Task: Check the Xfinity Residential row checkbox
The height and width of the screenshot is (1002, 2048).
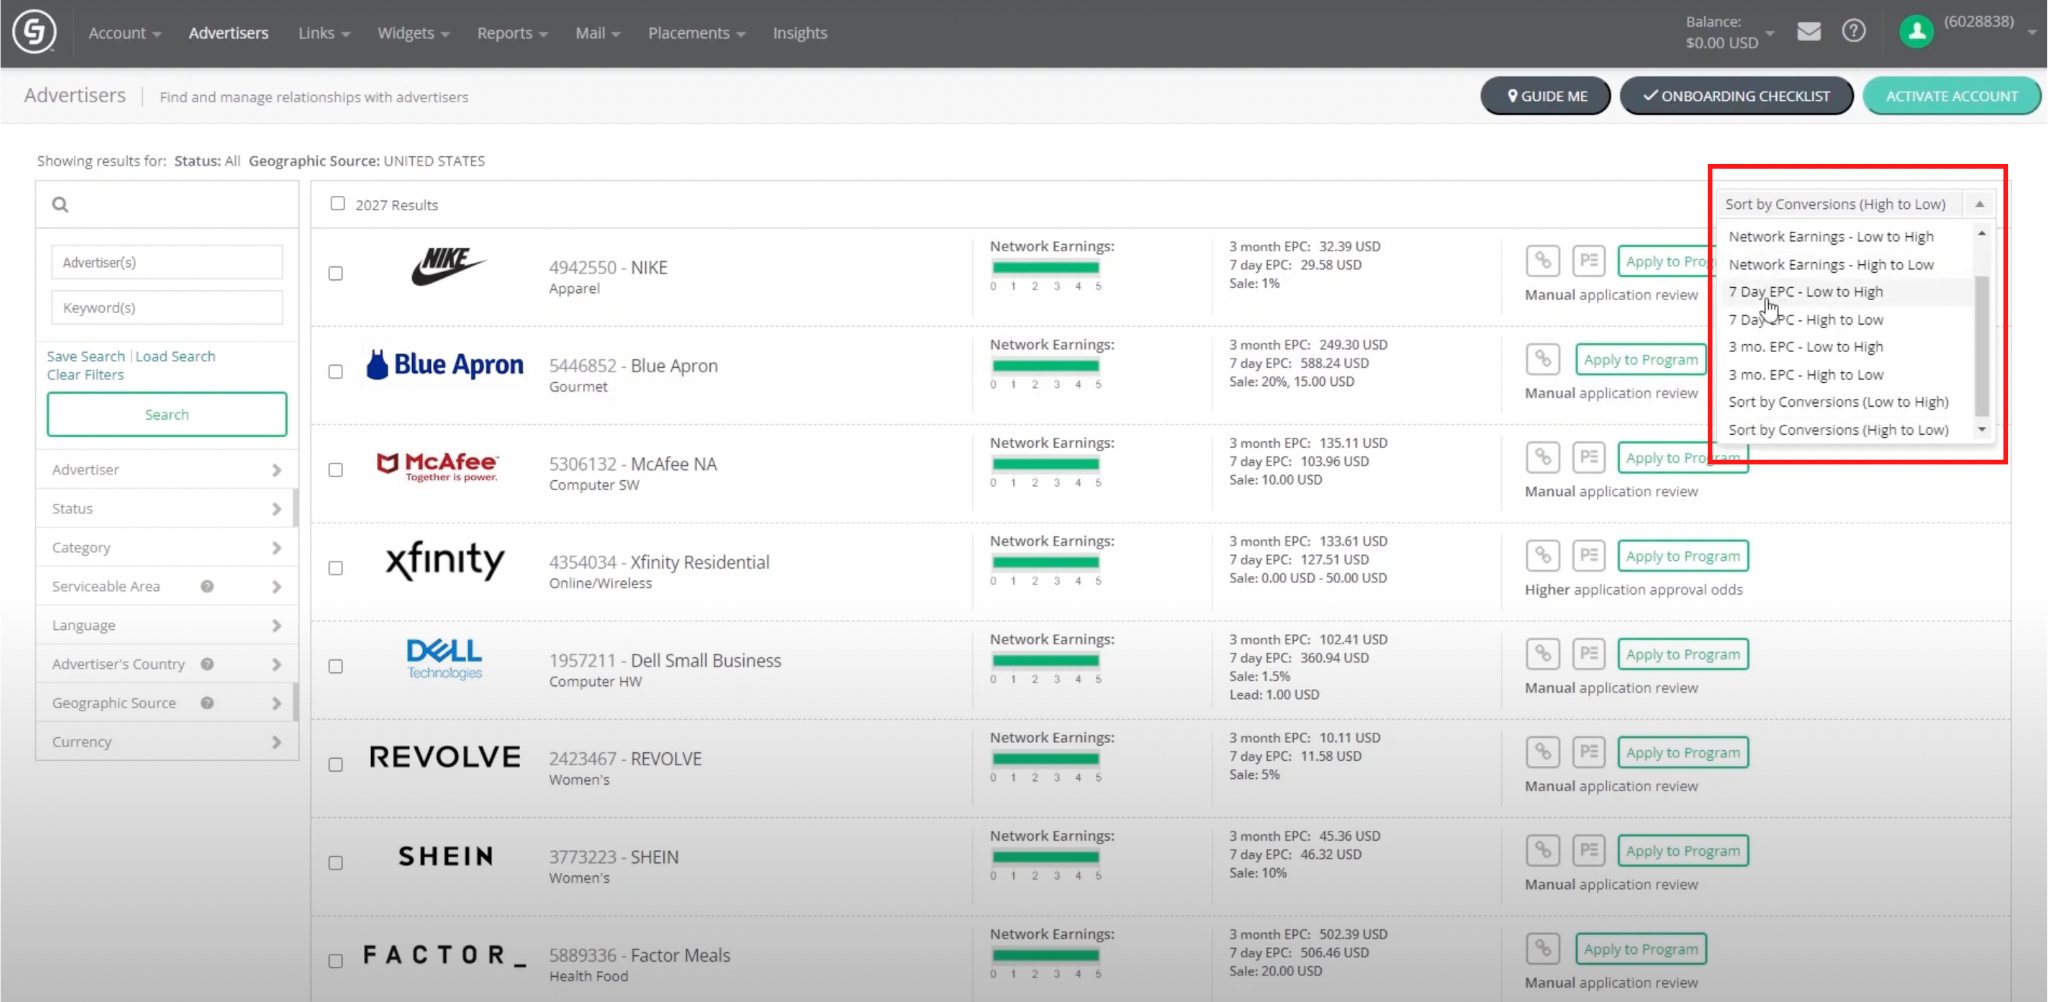Action: tap(336, 568)
